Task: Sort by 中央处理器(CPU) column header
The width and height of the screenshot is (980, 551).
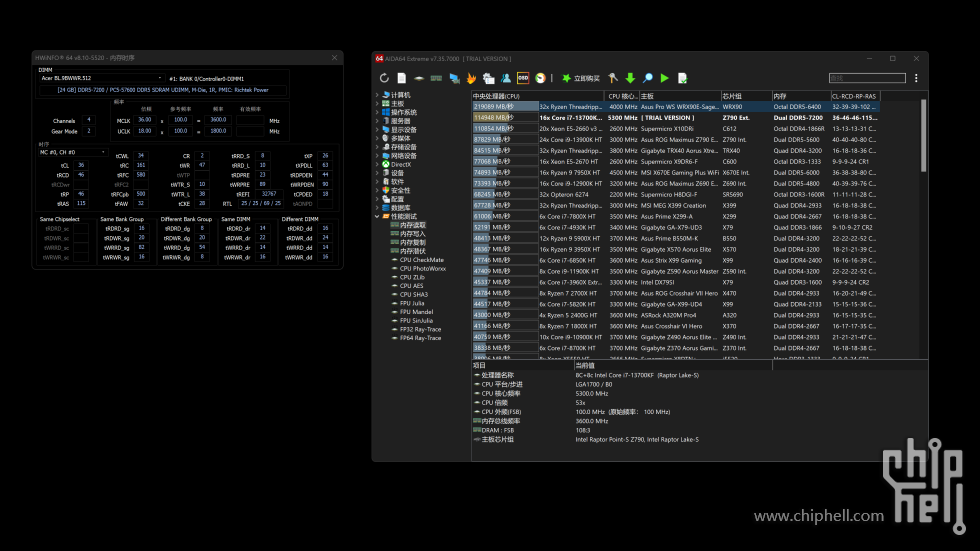Action: (x=538, y=96)
